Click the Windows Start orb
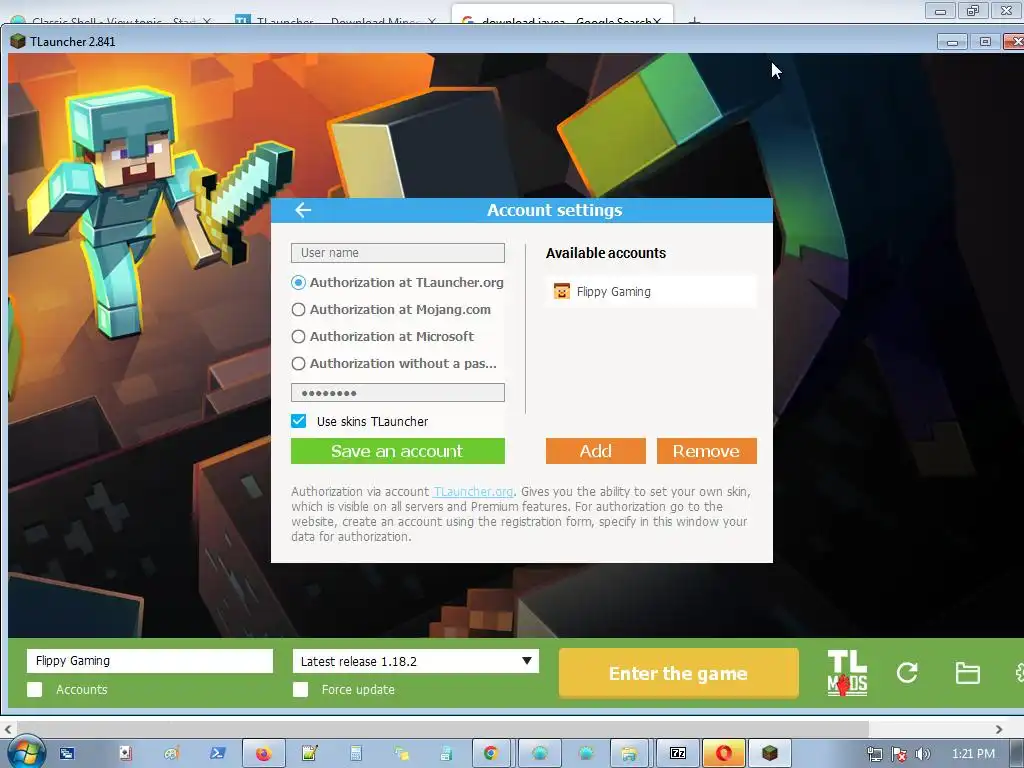This screenshot has width=1024, height=768. (x=25, y=753)
